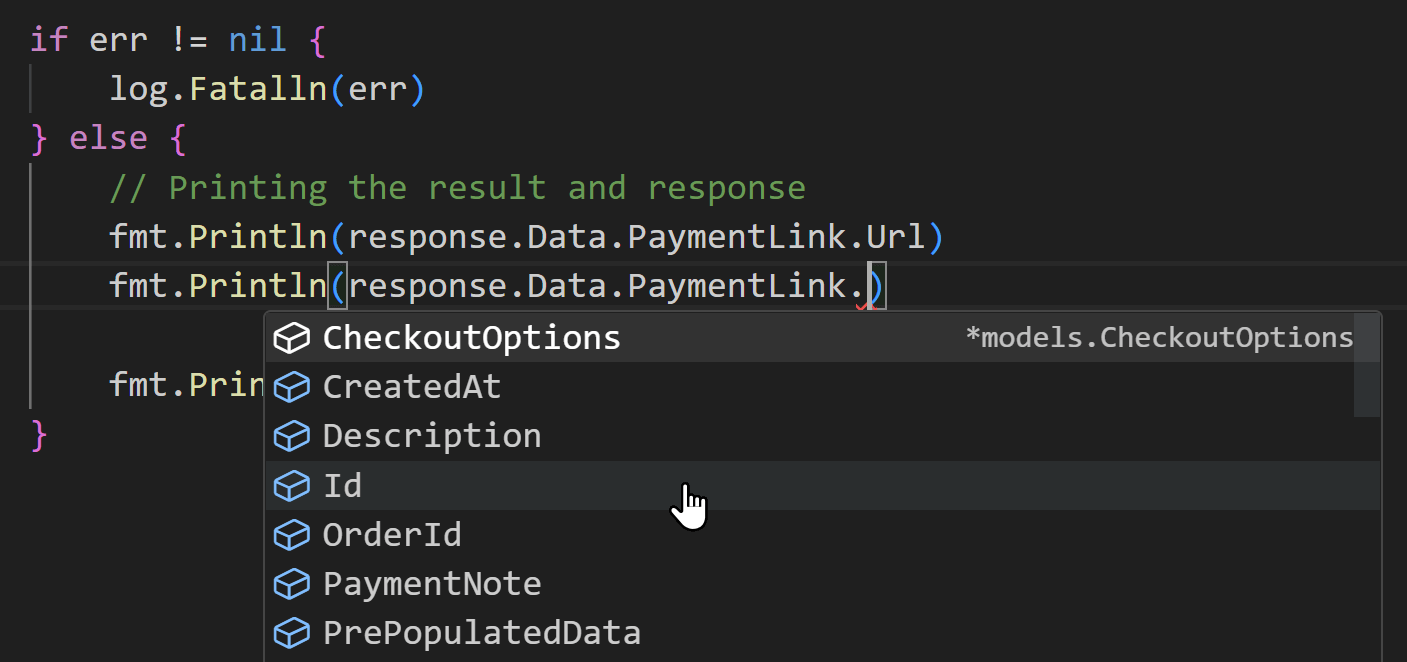Viewport: 1407px width, 662px height.
Task: Click the field icon next to CreatedAt
Action: coord(291,386)
